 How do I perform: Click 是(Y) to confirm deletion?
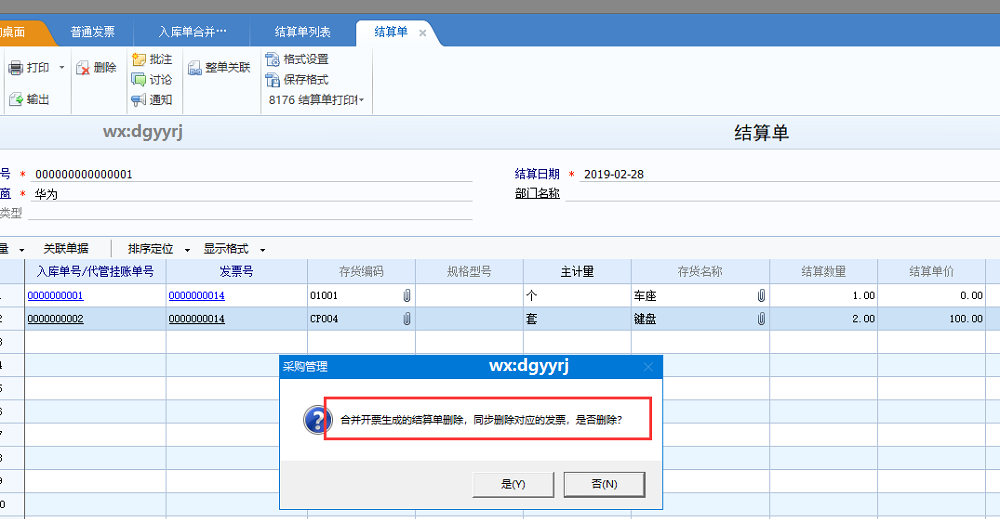pos(513,485)
